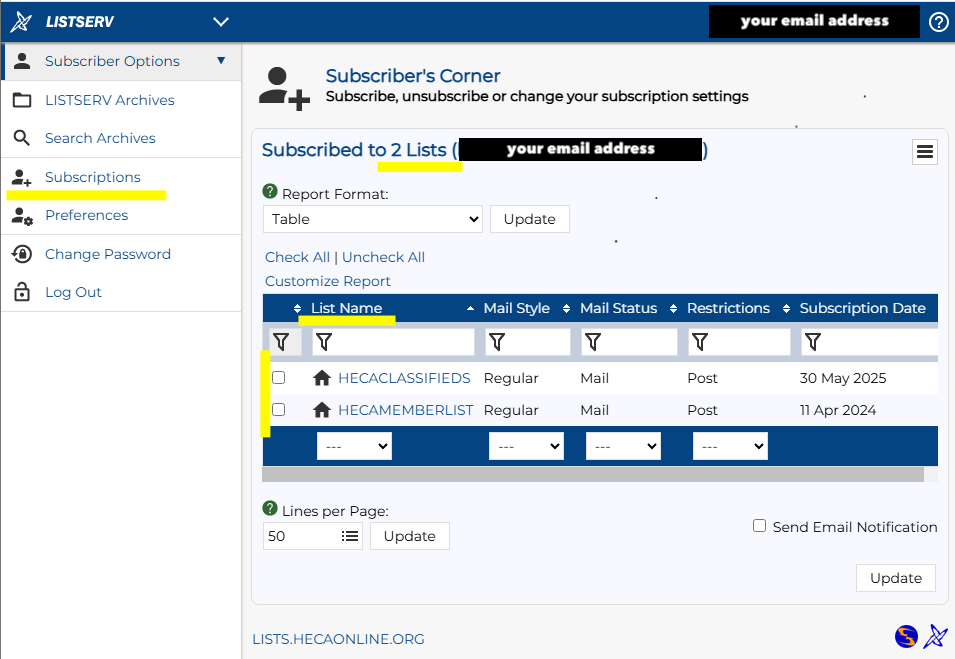Viewport: 955px width, 659px height.
Task: Open the Mail Status footer dropdown
Action: (x=623, y=446)
